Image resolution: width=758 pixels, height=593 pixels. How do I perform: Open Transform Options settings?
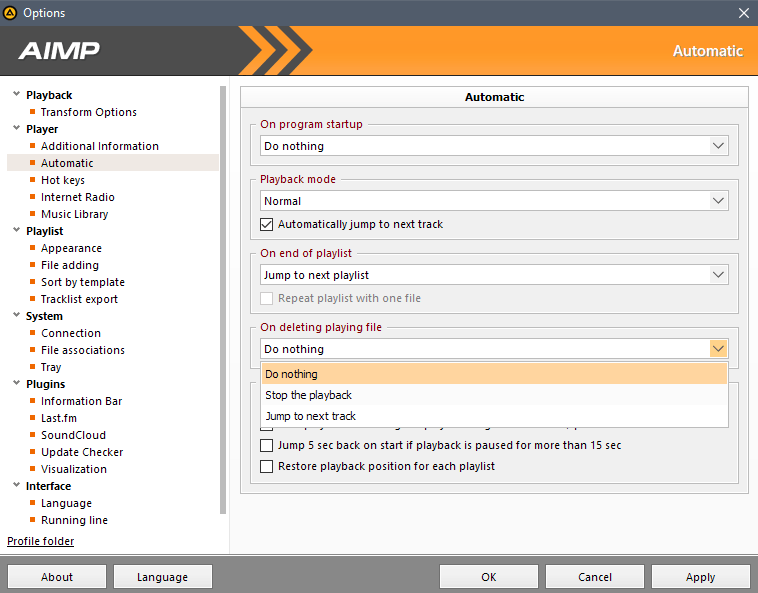point(88,112)
